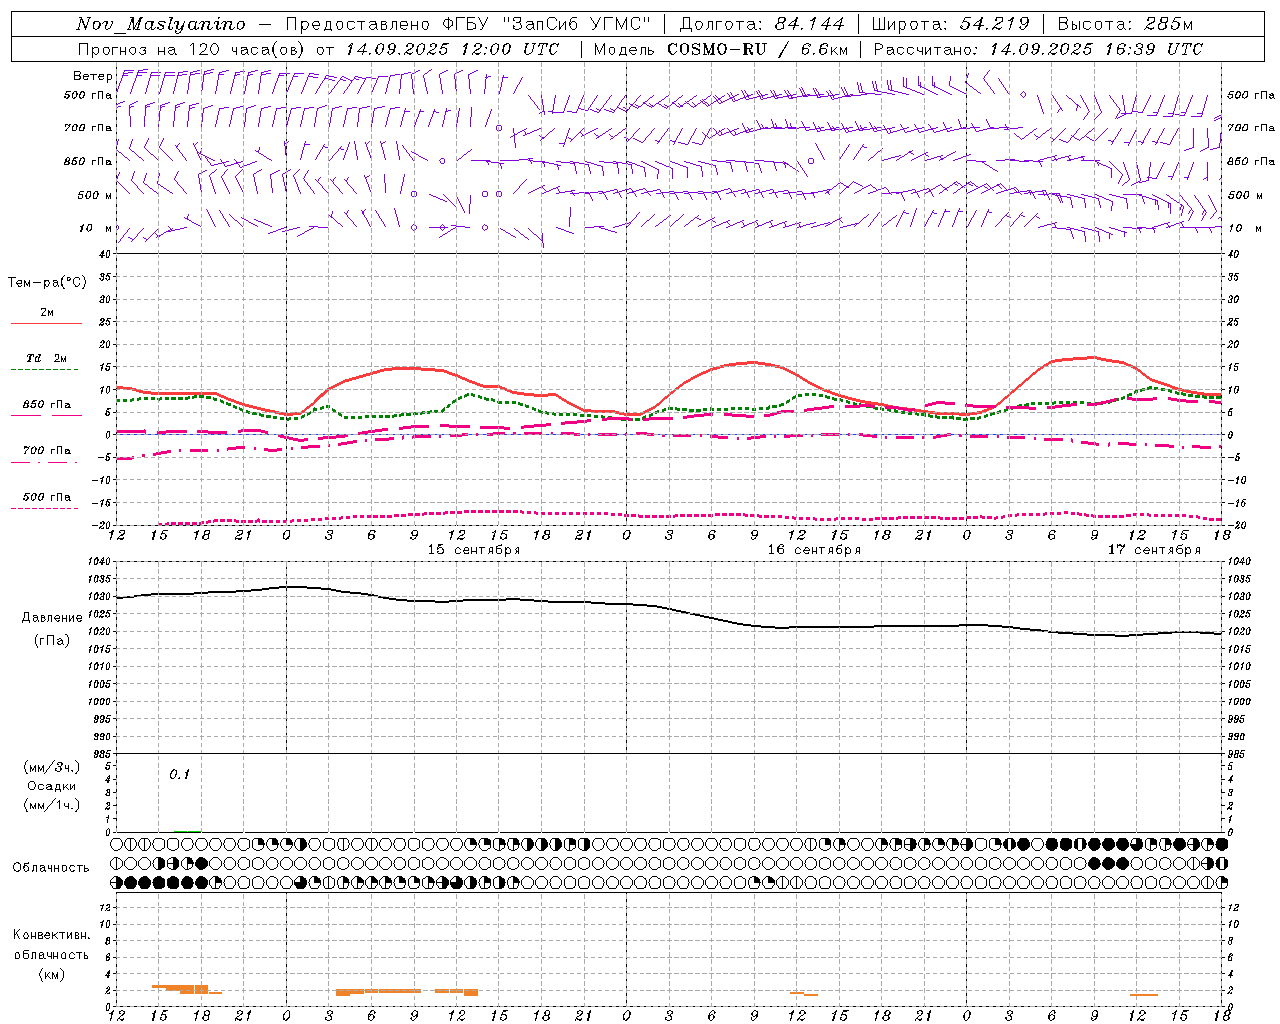Select the longitude value Долгота: 84.144

pyautogui.click(x=762, y=24)
